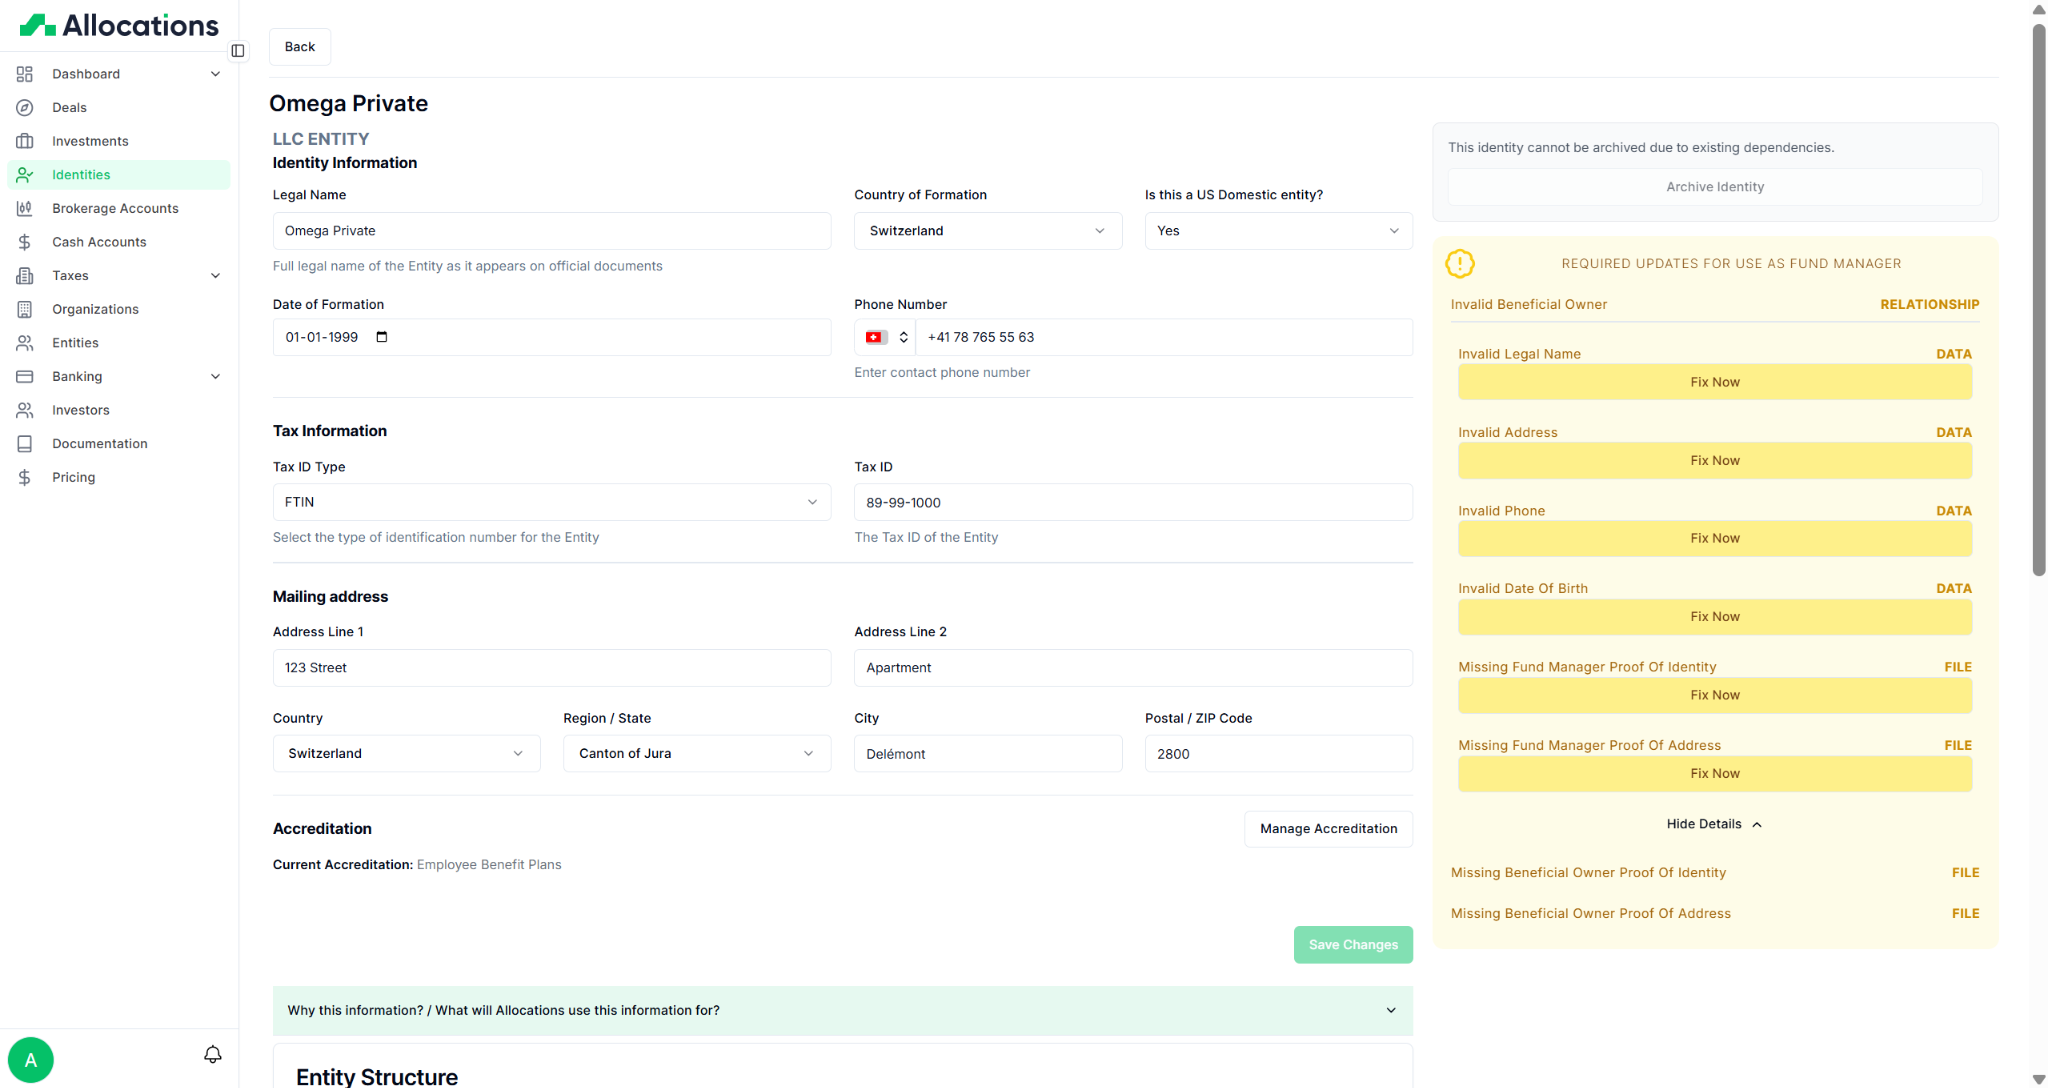The height and width of the screenshot is (1088, 2048).
Task: Click the user avatar A icon
Action: (x=31, y=1059)
